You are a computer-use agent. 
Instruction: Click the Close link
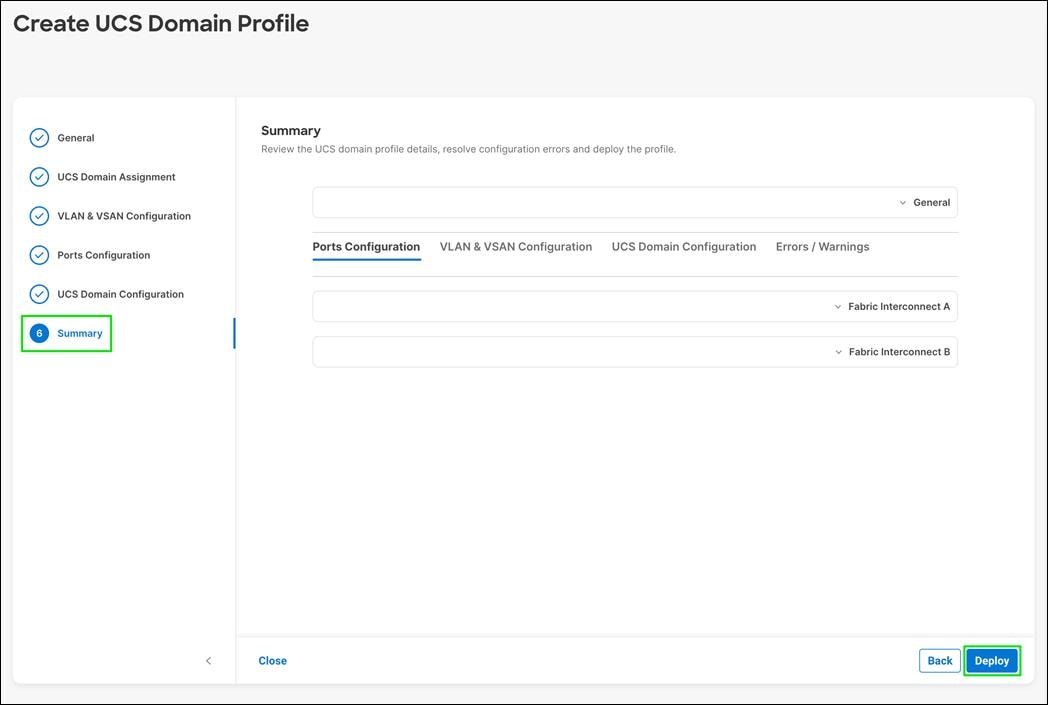coord(272,660)
